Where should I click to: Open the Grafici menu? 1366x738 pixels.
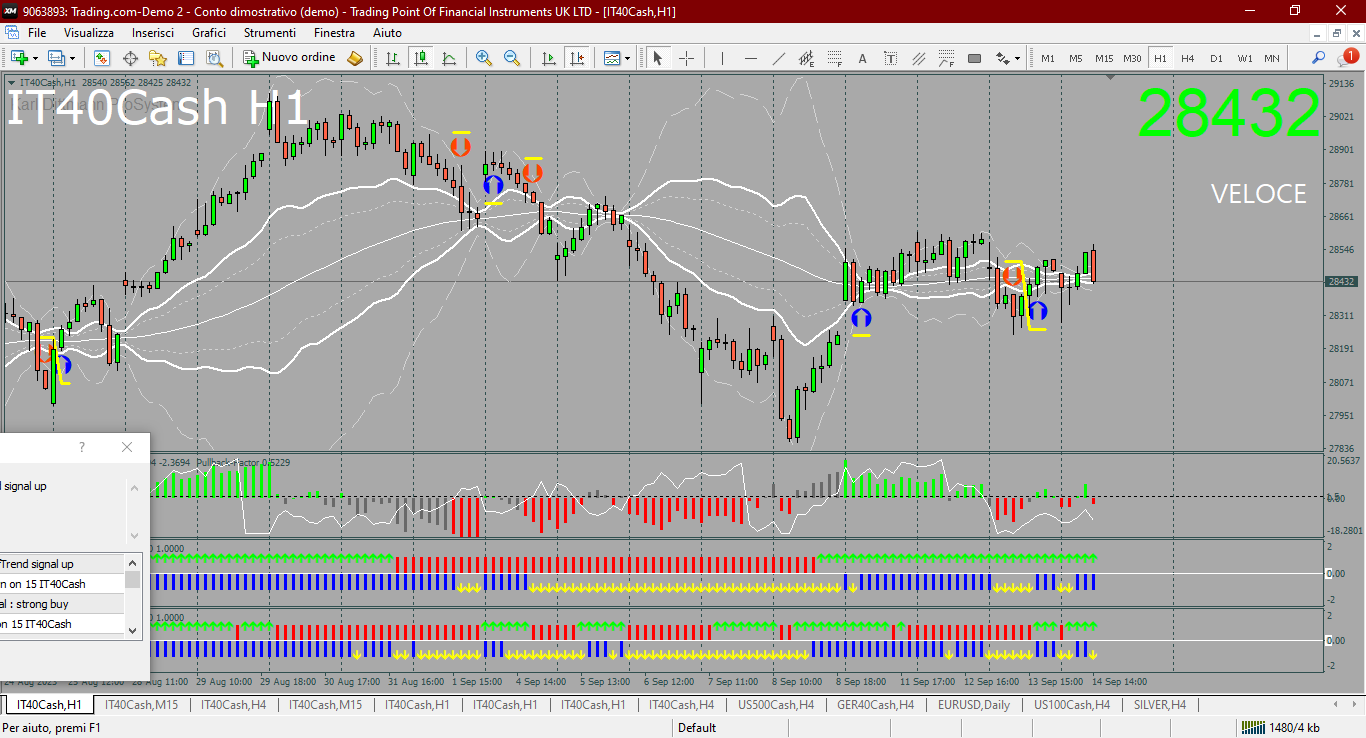(209, 33)
